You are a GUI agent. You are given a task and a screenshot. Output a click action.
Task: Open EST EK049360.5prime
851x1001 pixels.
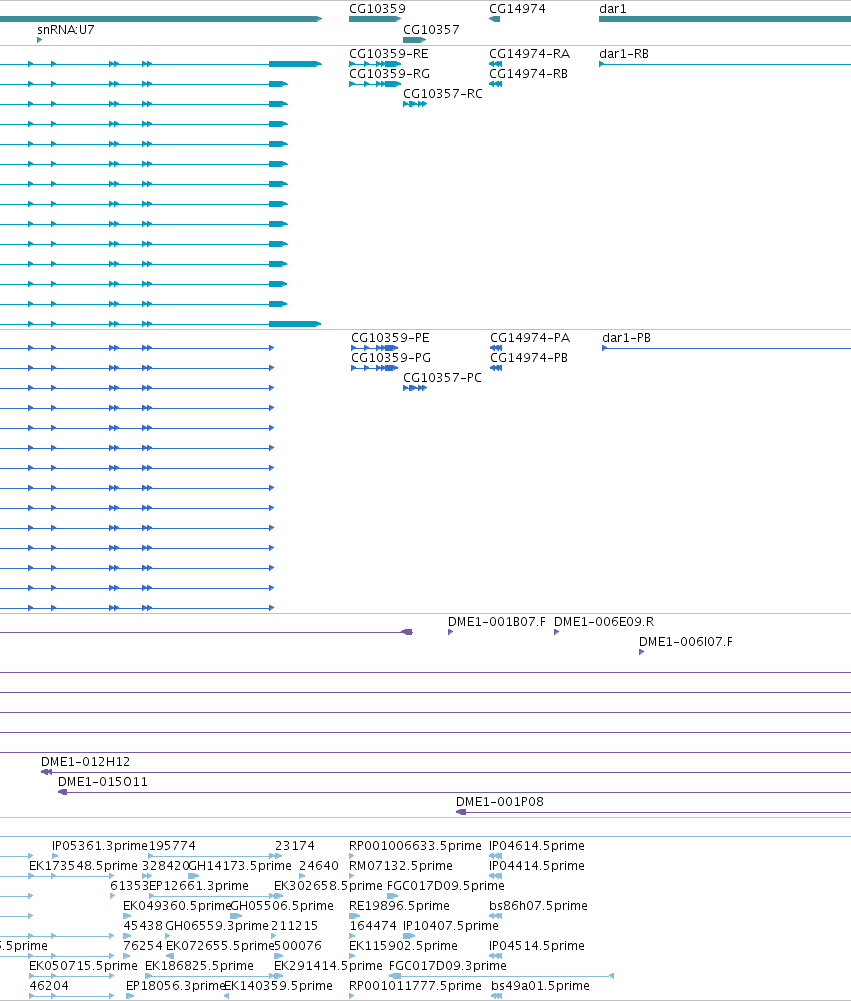click(177, 906)
